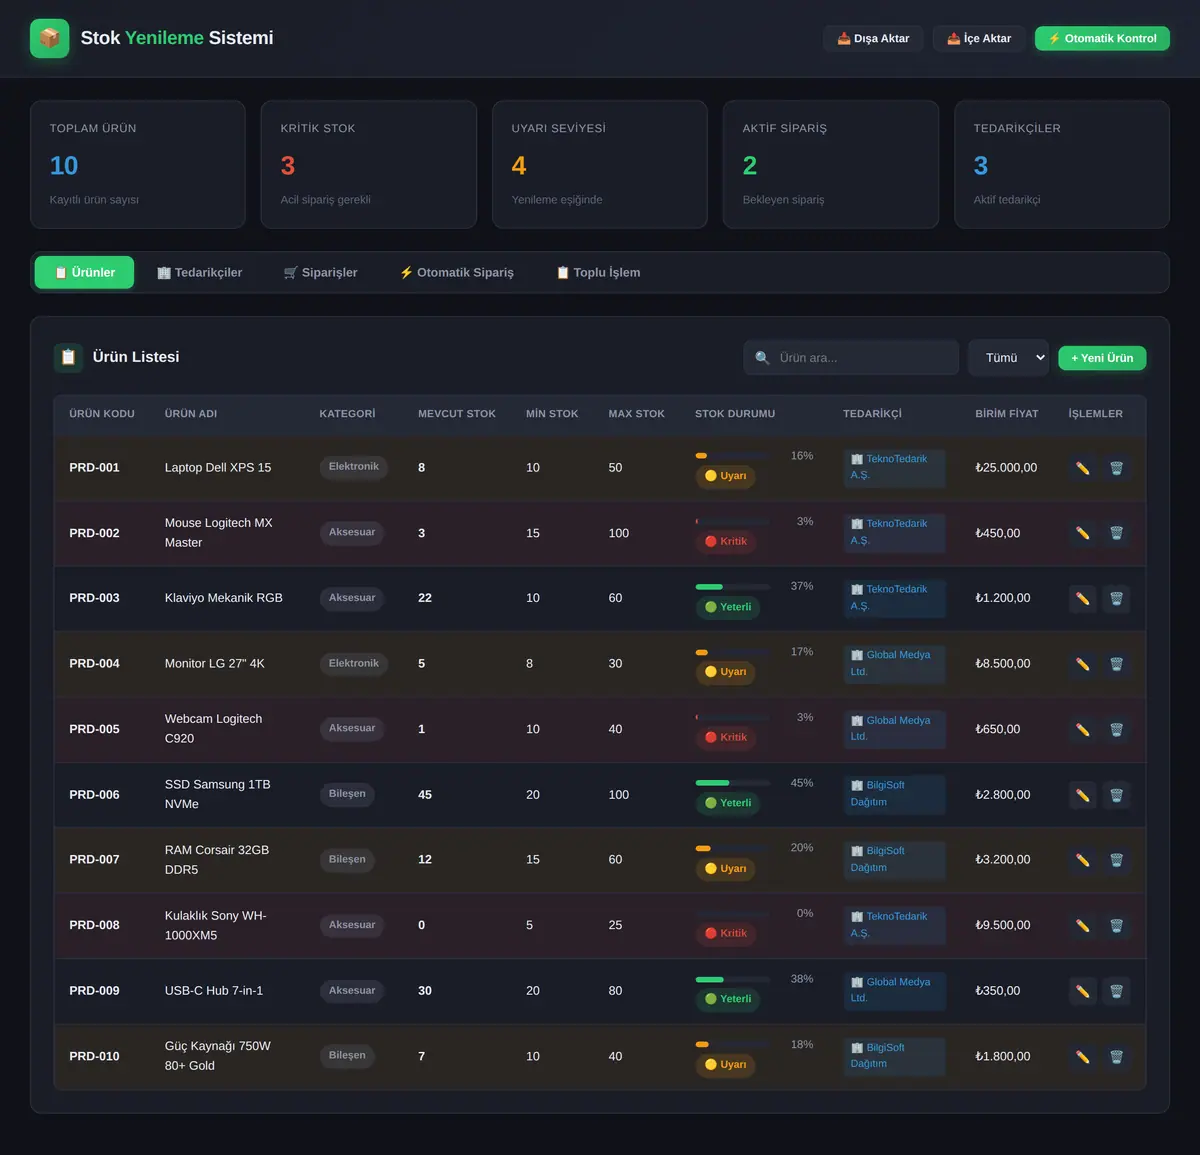The image size is (1200, 1155).
Task: Delete PRD-009 with its trash icon
Action: point(1117,991)
